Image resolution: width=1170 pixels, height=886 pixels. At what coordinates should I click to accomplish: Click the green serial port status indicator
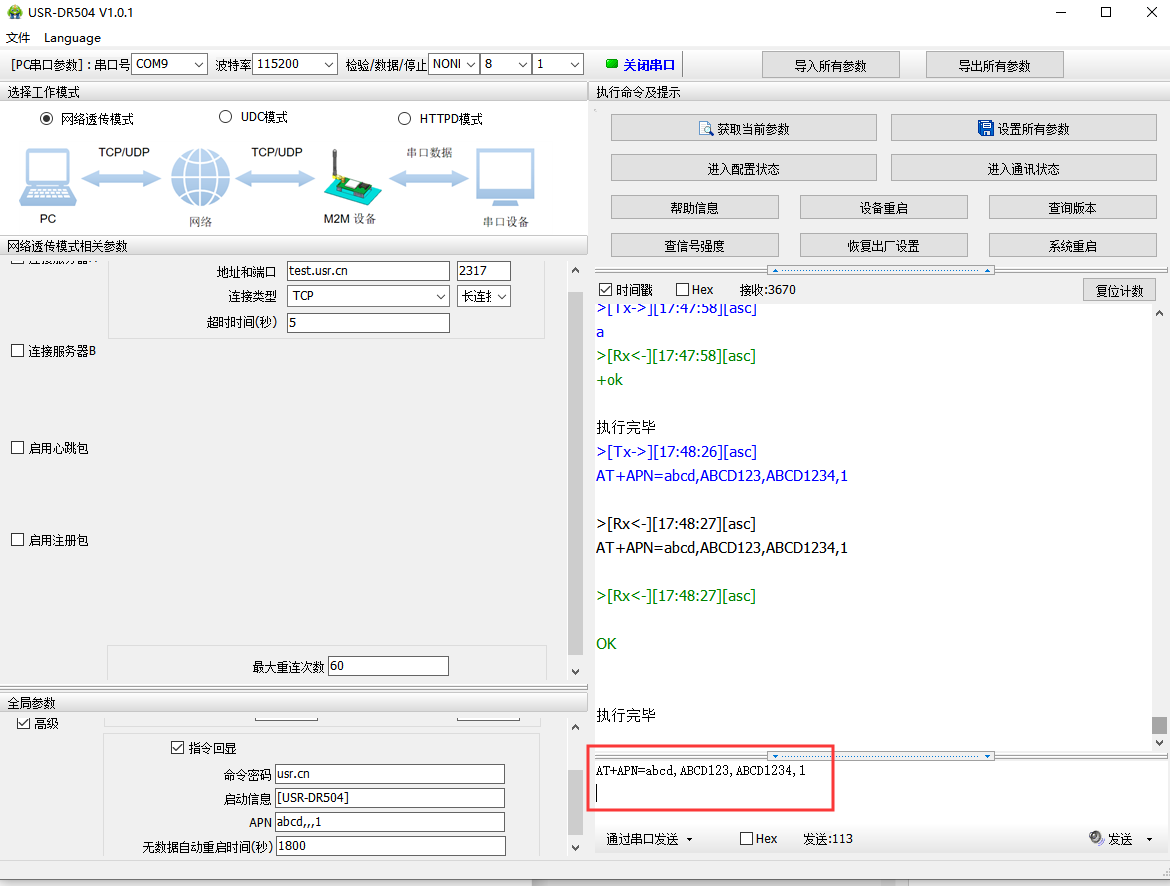612,64
